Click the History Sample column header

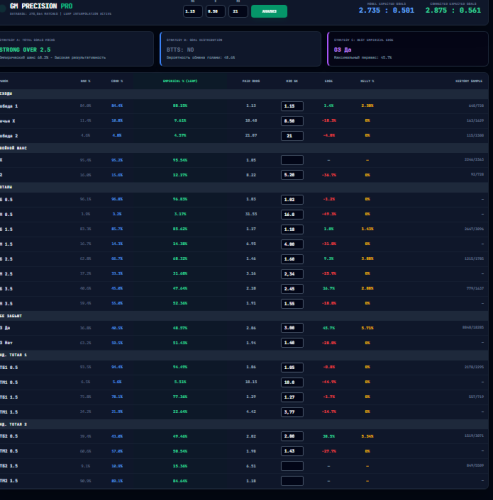coord(469,81)
